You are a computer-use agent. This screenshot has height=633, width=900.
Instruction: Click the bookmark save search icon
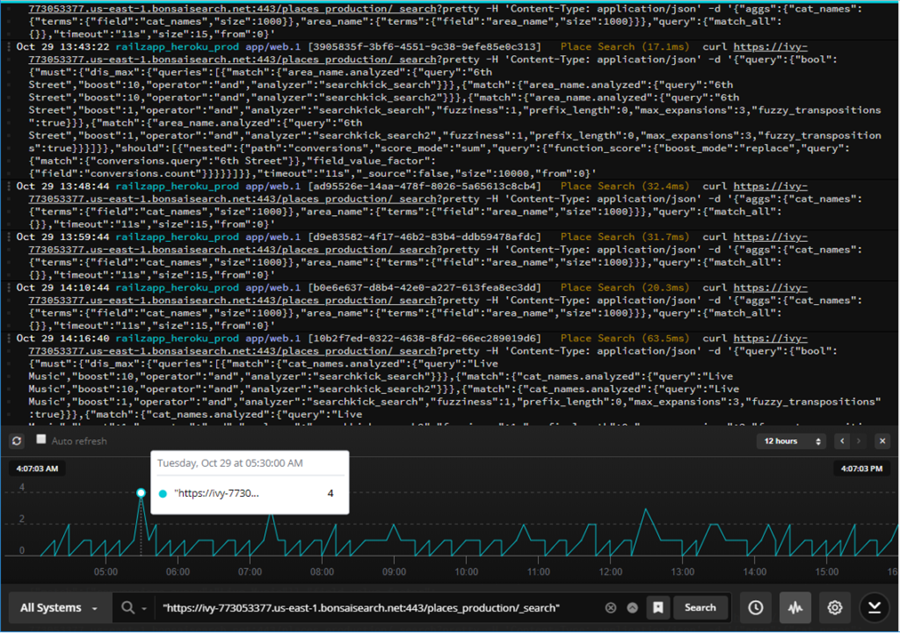pyautogui.click(x=657, y=608)
